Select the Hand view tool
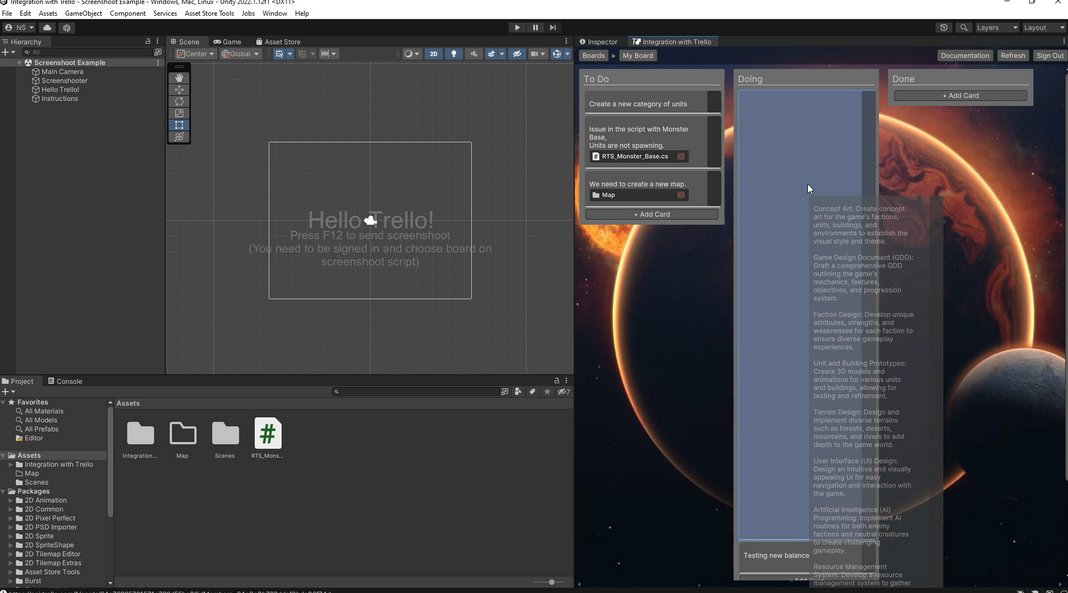This screenshot has width=1068, height=593. click(179, 78)
